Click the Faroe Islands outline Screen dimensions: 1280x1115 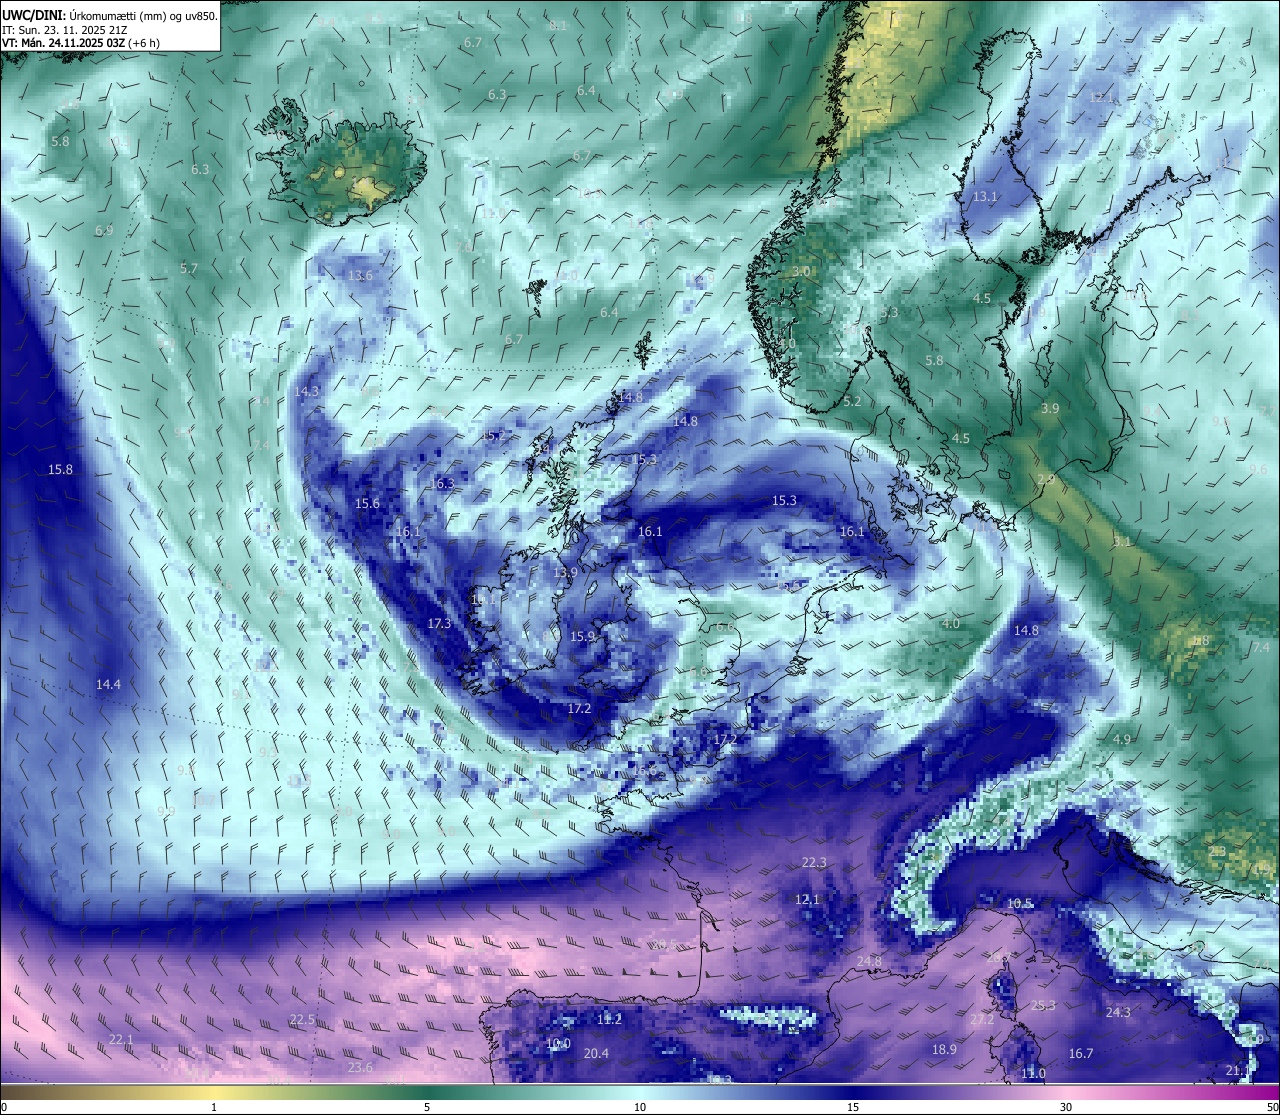[x=537, y=297]
